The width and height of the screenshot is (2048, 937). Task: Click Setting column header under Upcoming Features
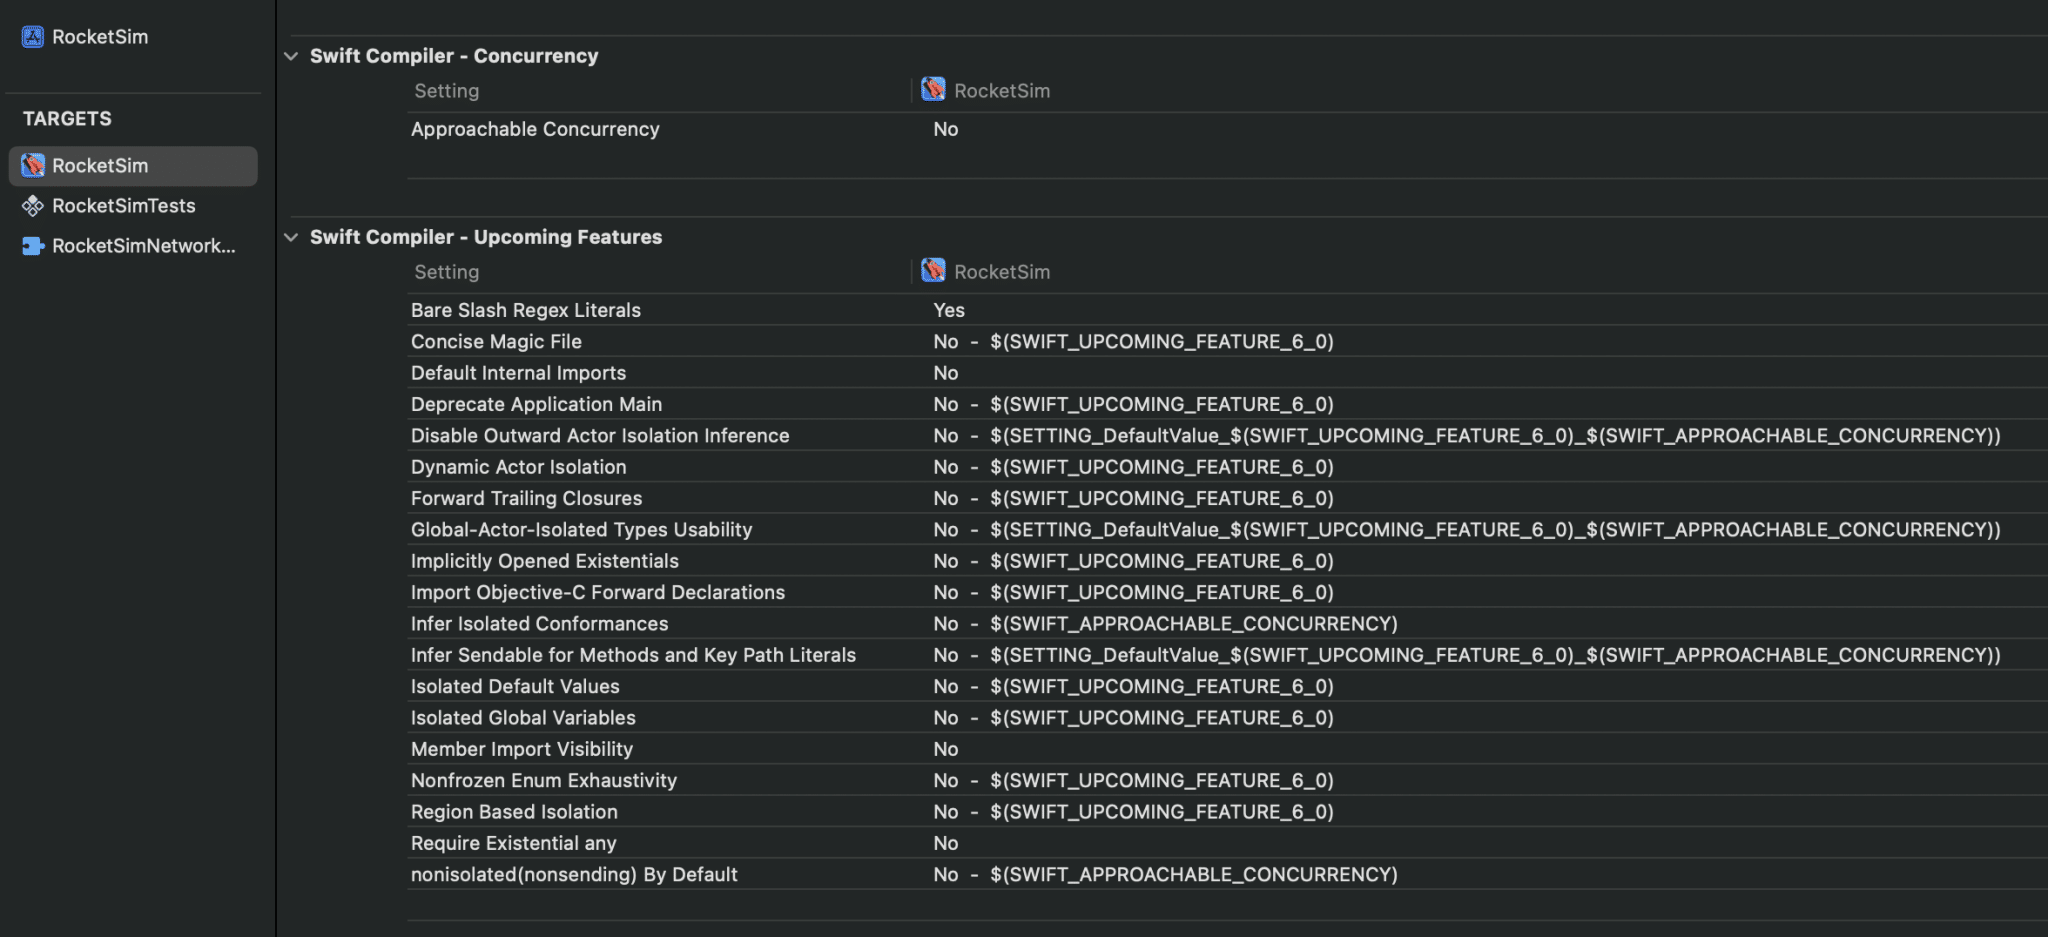point(447,272)
